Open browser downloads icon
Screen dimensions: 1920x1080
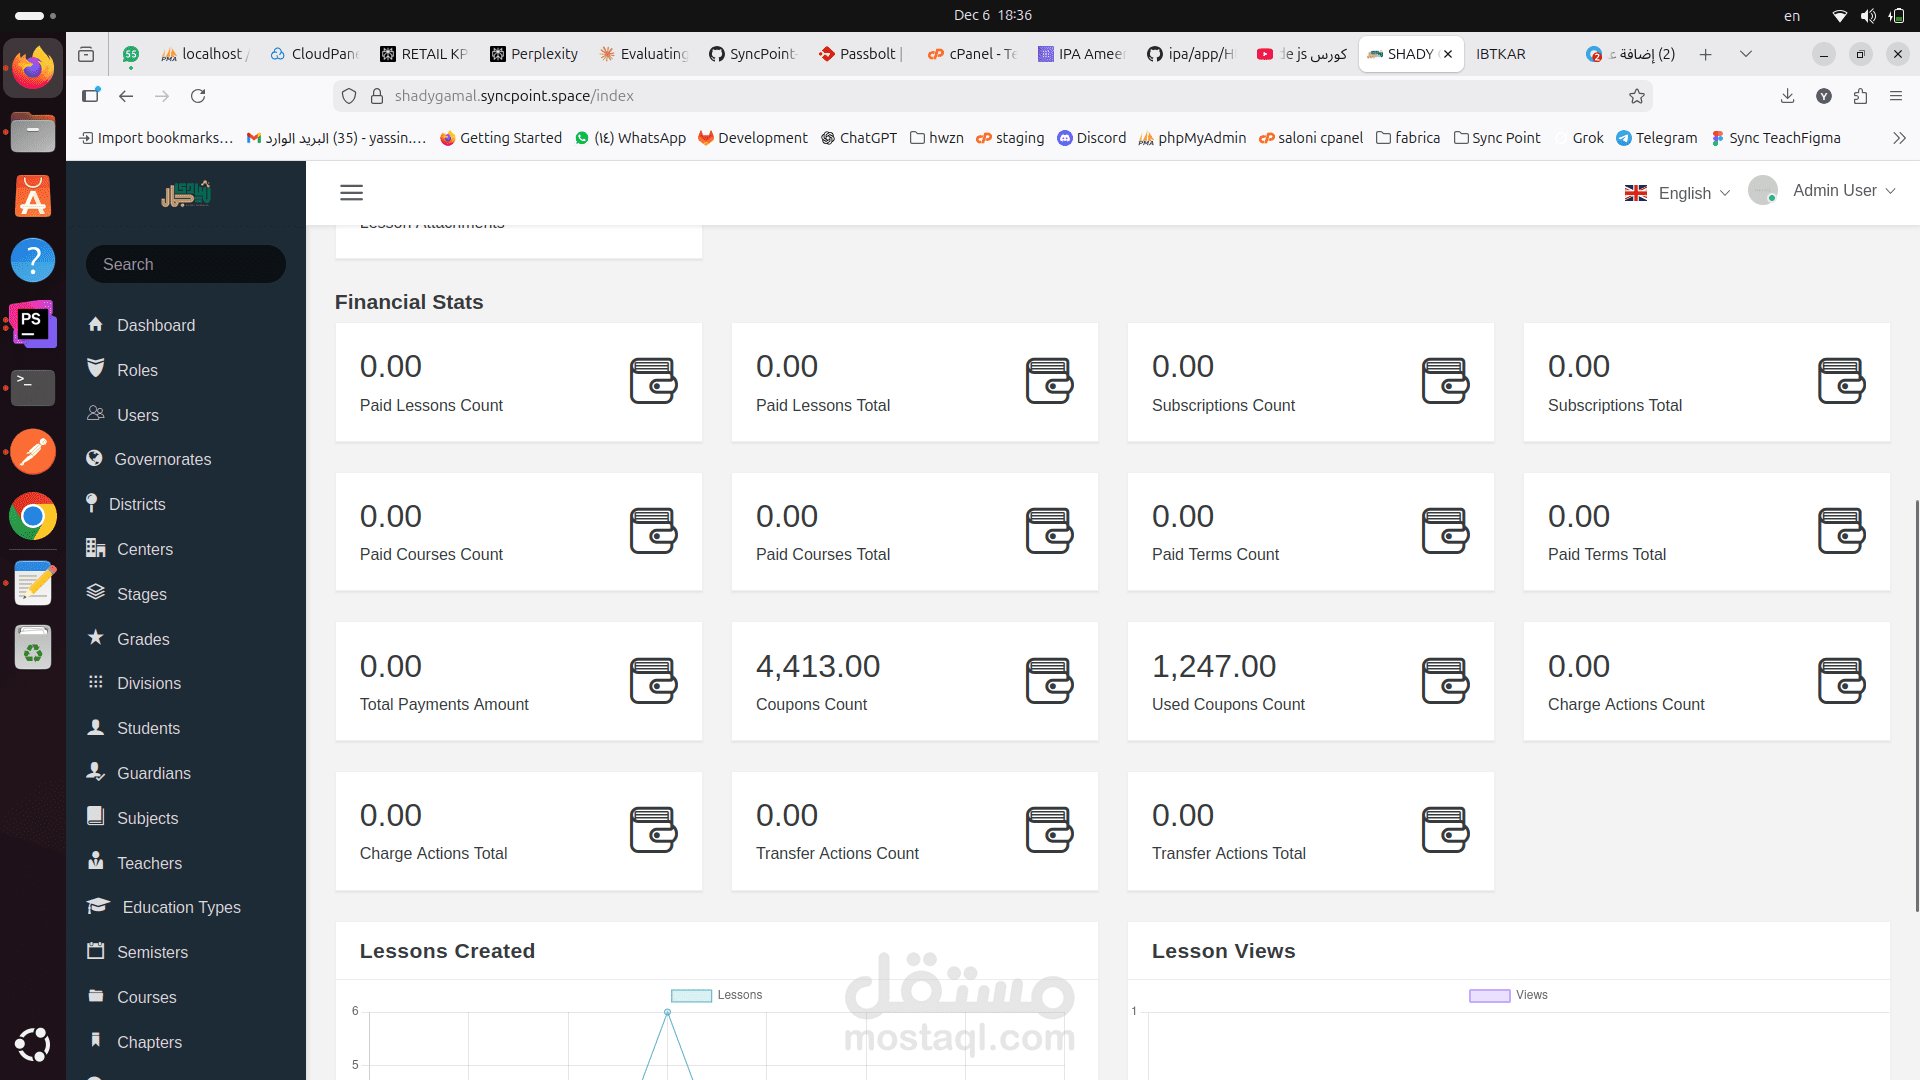pyautogui.click(x=1787, y=96)
